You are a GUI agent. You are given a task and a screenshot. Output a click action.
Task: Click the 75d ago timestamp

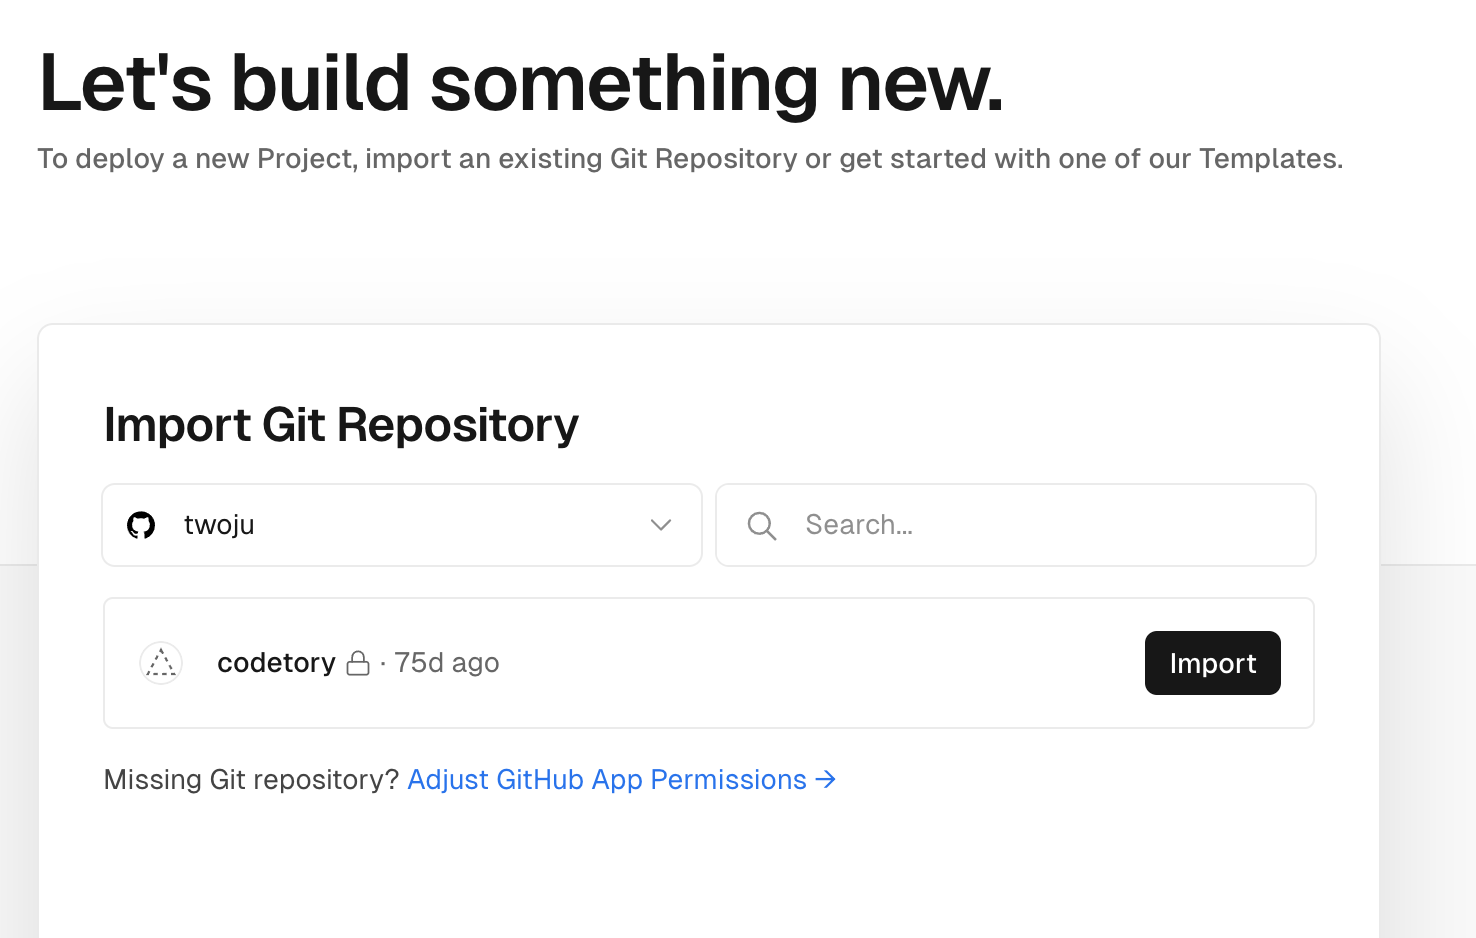pyautogui.click(x=447, y=663)
